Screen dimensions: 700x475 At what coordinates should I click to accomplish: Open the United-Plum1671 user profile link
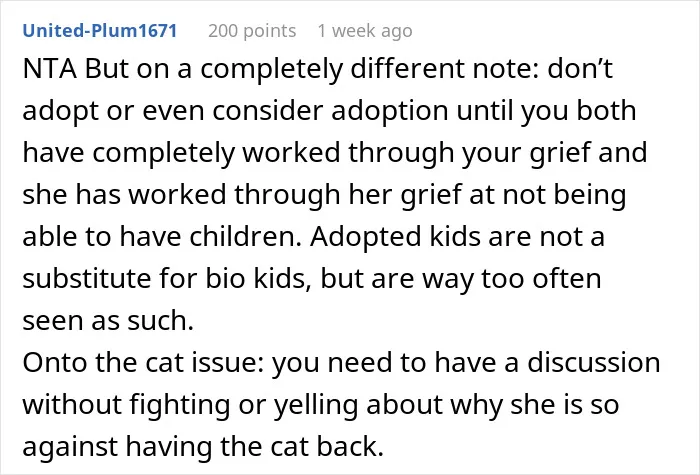100,31
